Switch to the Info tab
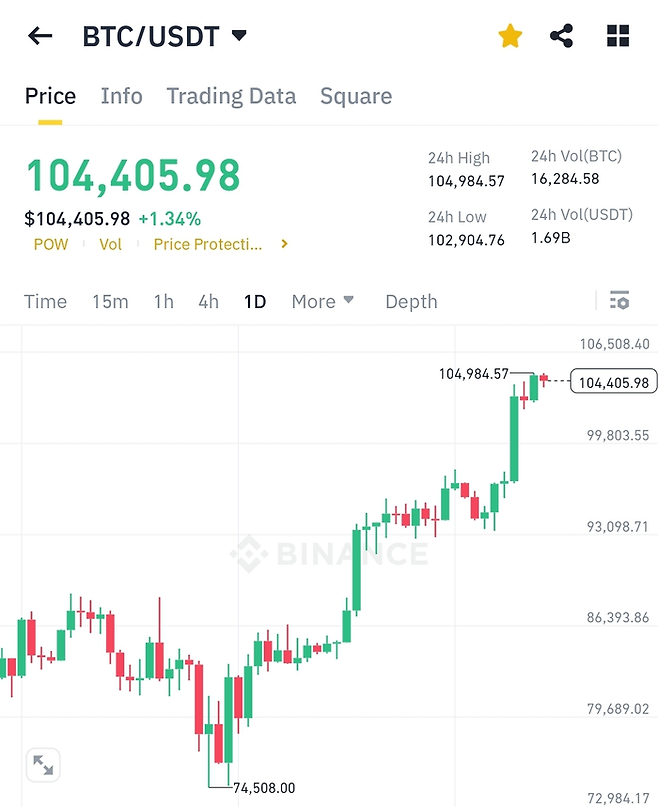The width and height of the screenshot is (658, 807). [x=121, y=96]
